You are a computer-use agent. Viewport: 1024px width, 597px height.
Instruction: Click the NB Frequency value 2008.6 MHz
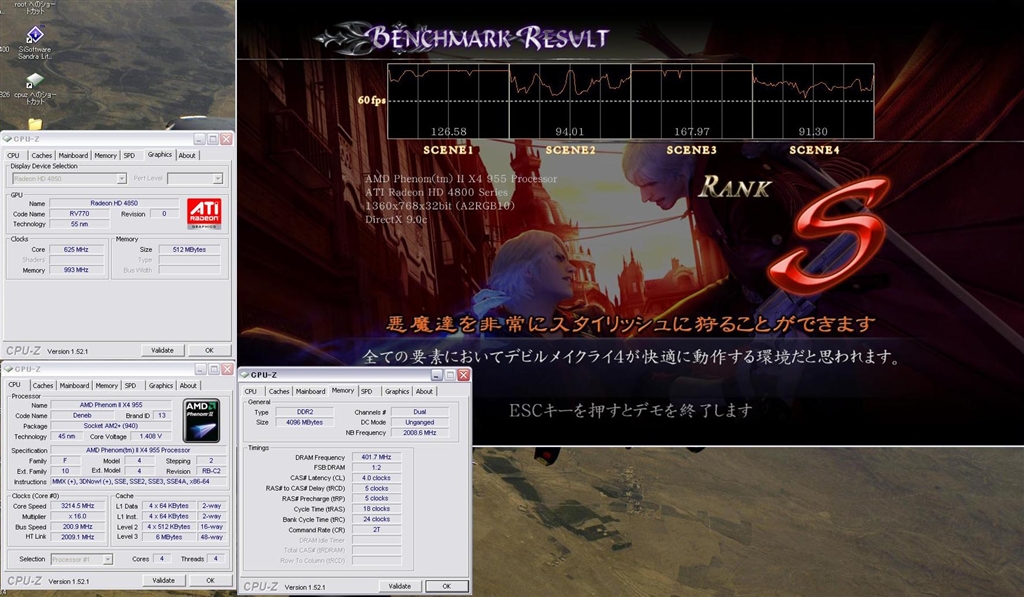click(419, 432)
